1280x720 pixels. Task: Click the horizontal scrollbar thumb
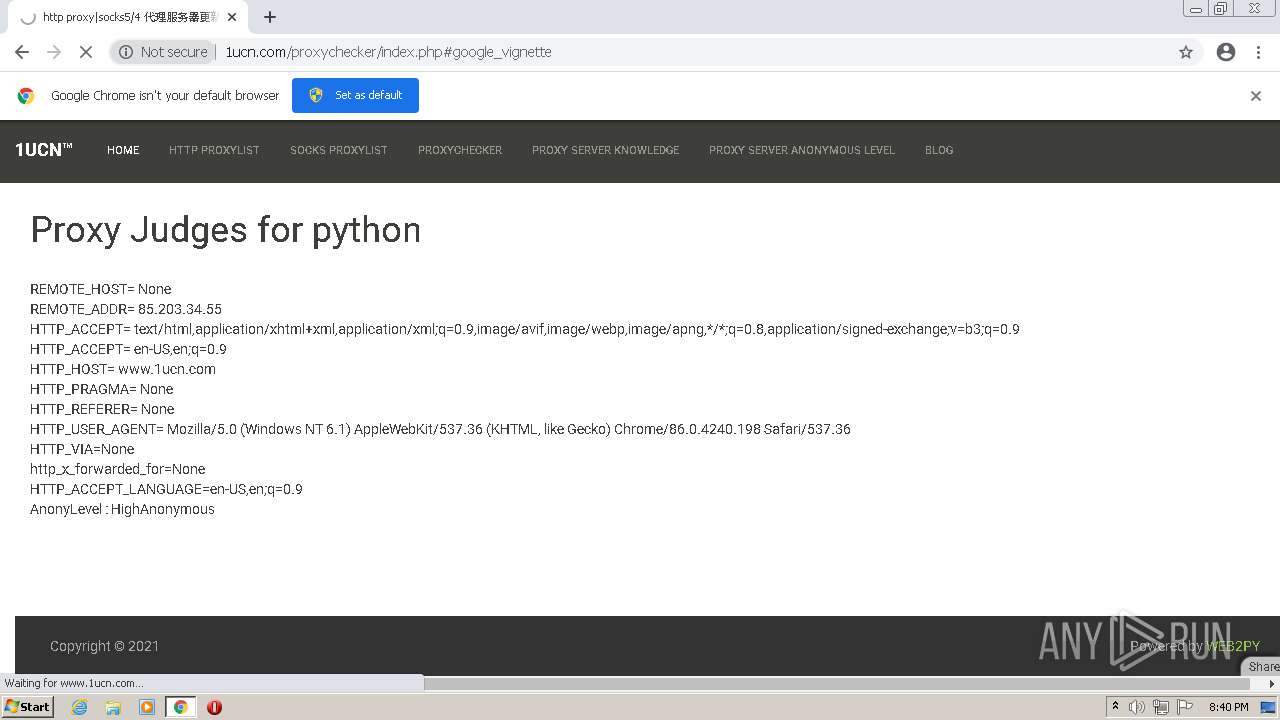coord(837,684)
